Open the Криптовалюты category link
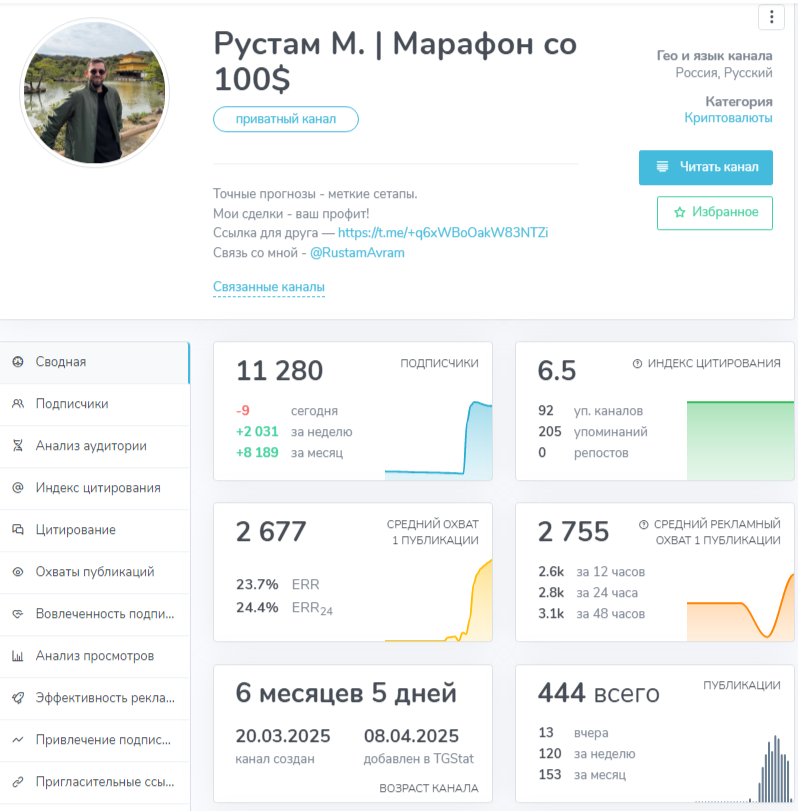798x811 pixels. click(728, 118)
